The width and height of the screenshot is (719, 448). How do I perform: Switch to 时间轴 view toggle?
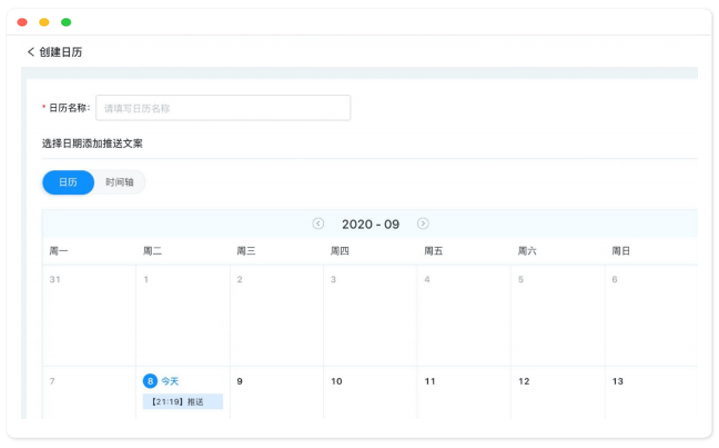(120, 182)
